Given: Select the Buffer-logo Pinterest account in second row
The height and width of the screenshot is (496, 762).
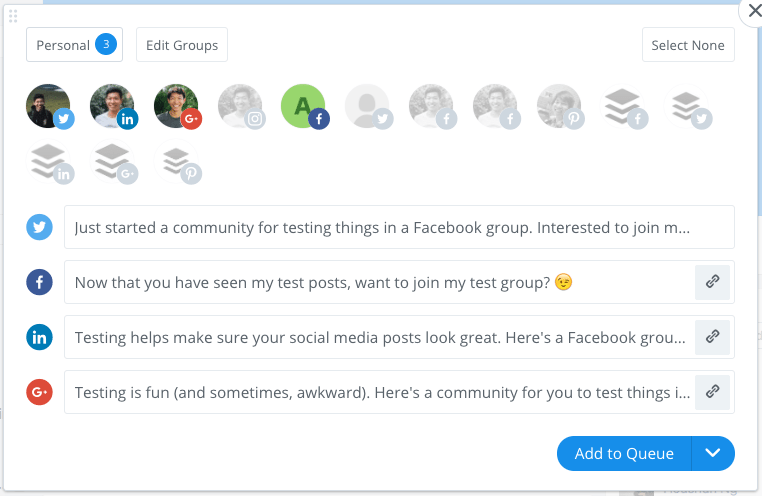Looking at the screenshot, I should tap(176, 161).
